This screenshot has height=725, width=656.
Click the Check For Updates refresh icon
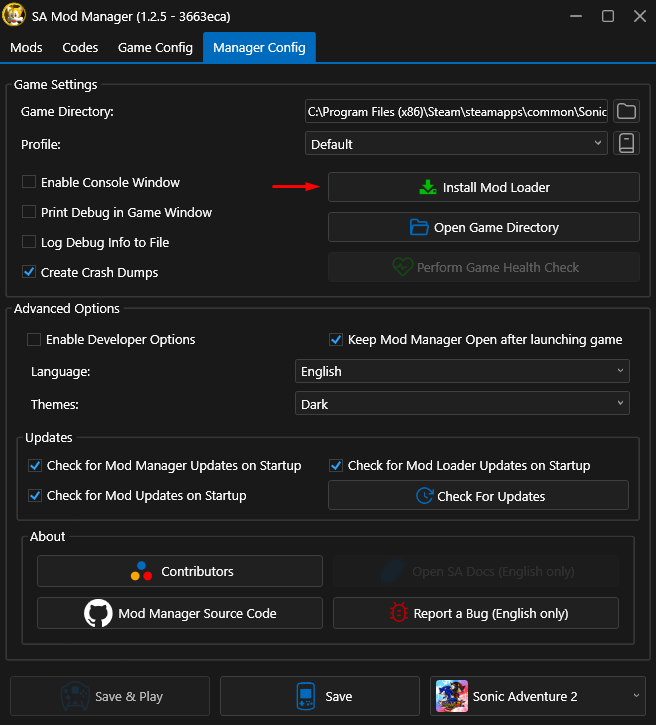click(423, 496)
